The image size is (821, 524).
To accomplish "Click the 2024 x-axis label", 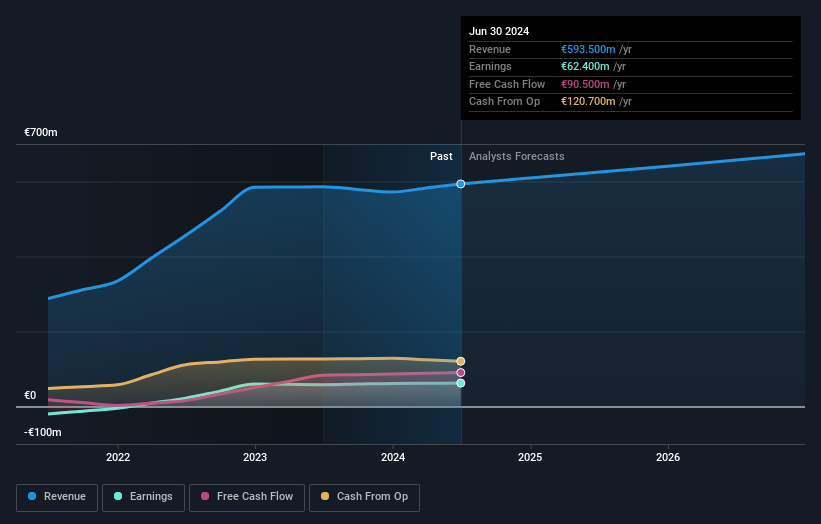I will [x=393, y=458].
